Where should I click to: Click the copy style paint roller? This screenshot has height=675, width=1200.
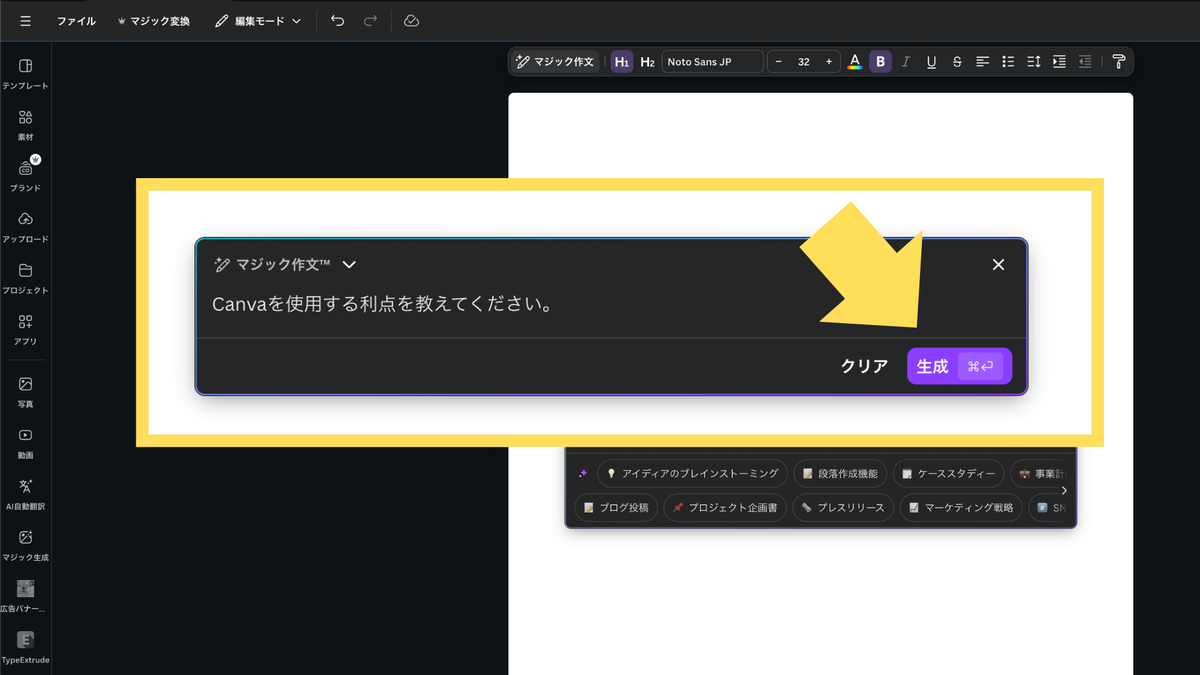(1119, 62)
